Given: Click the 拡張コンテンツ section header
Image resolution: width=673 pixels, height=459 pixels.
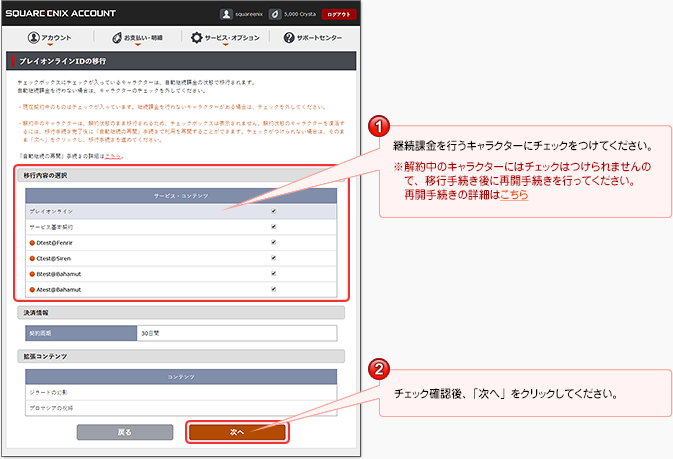Looking at the screenshot, I should point(181,356).
